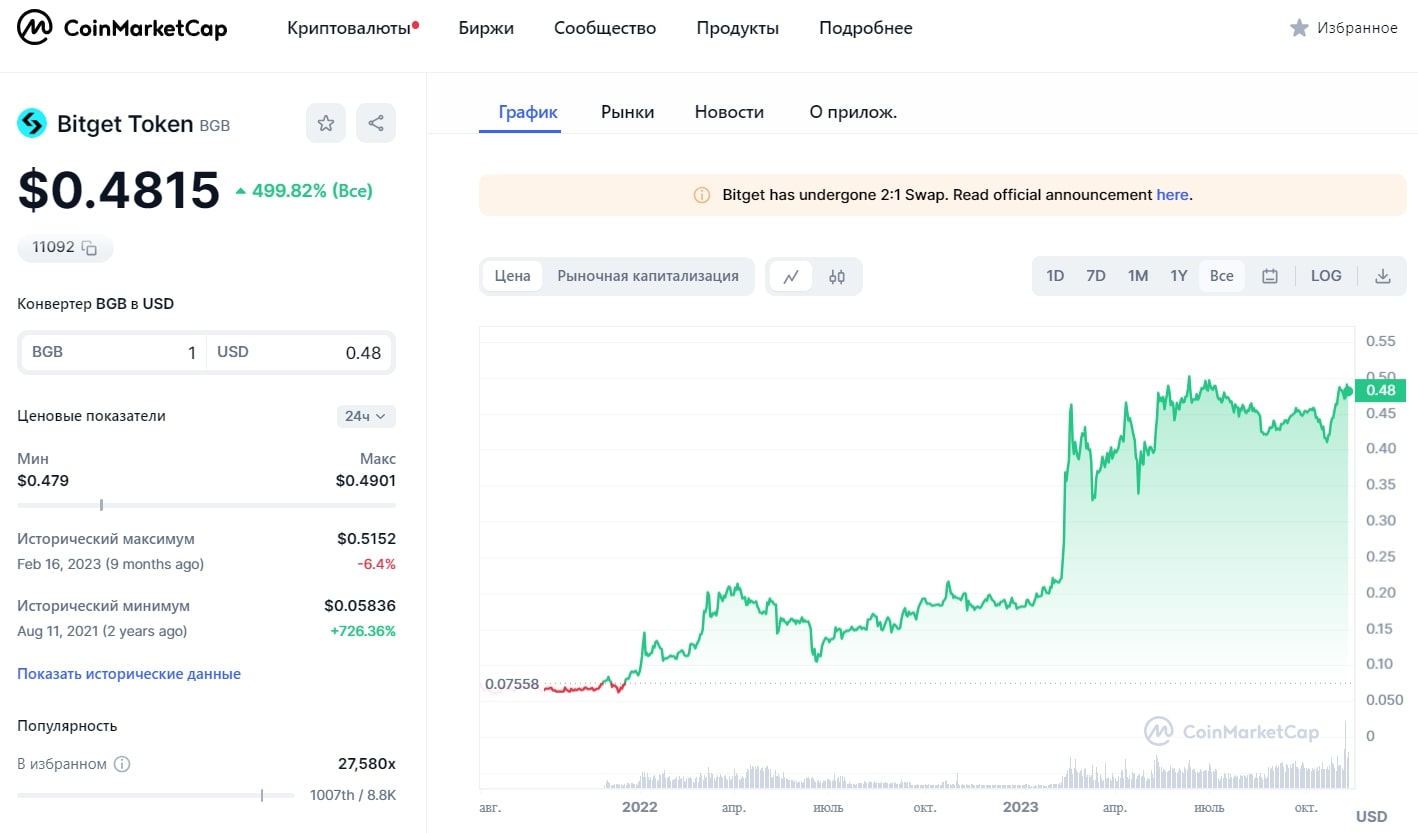Image resolution: width=1418 pixels, height=833 pixels.
Task: Set chart range to 1M
Action: [1138, 276]
